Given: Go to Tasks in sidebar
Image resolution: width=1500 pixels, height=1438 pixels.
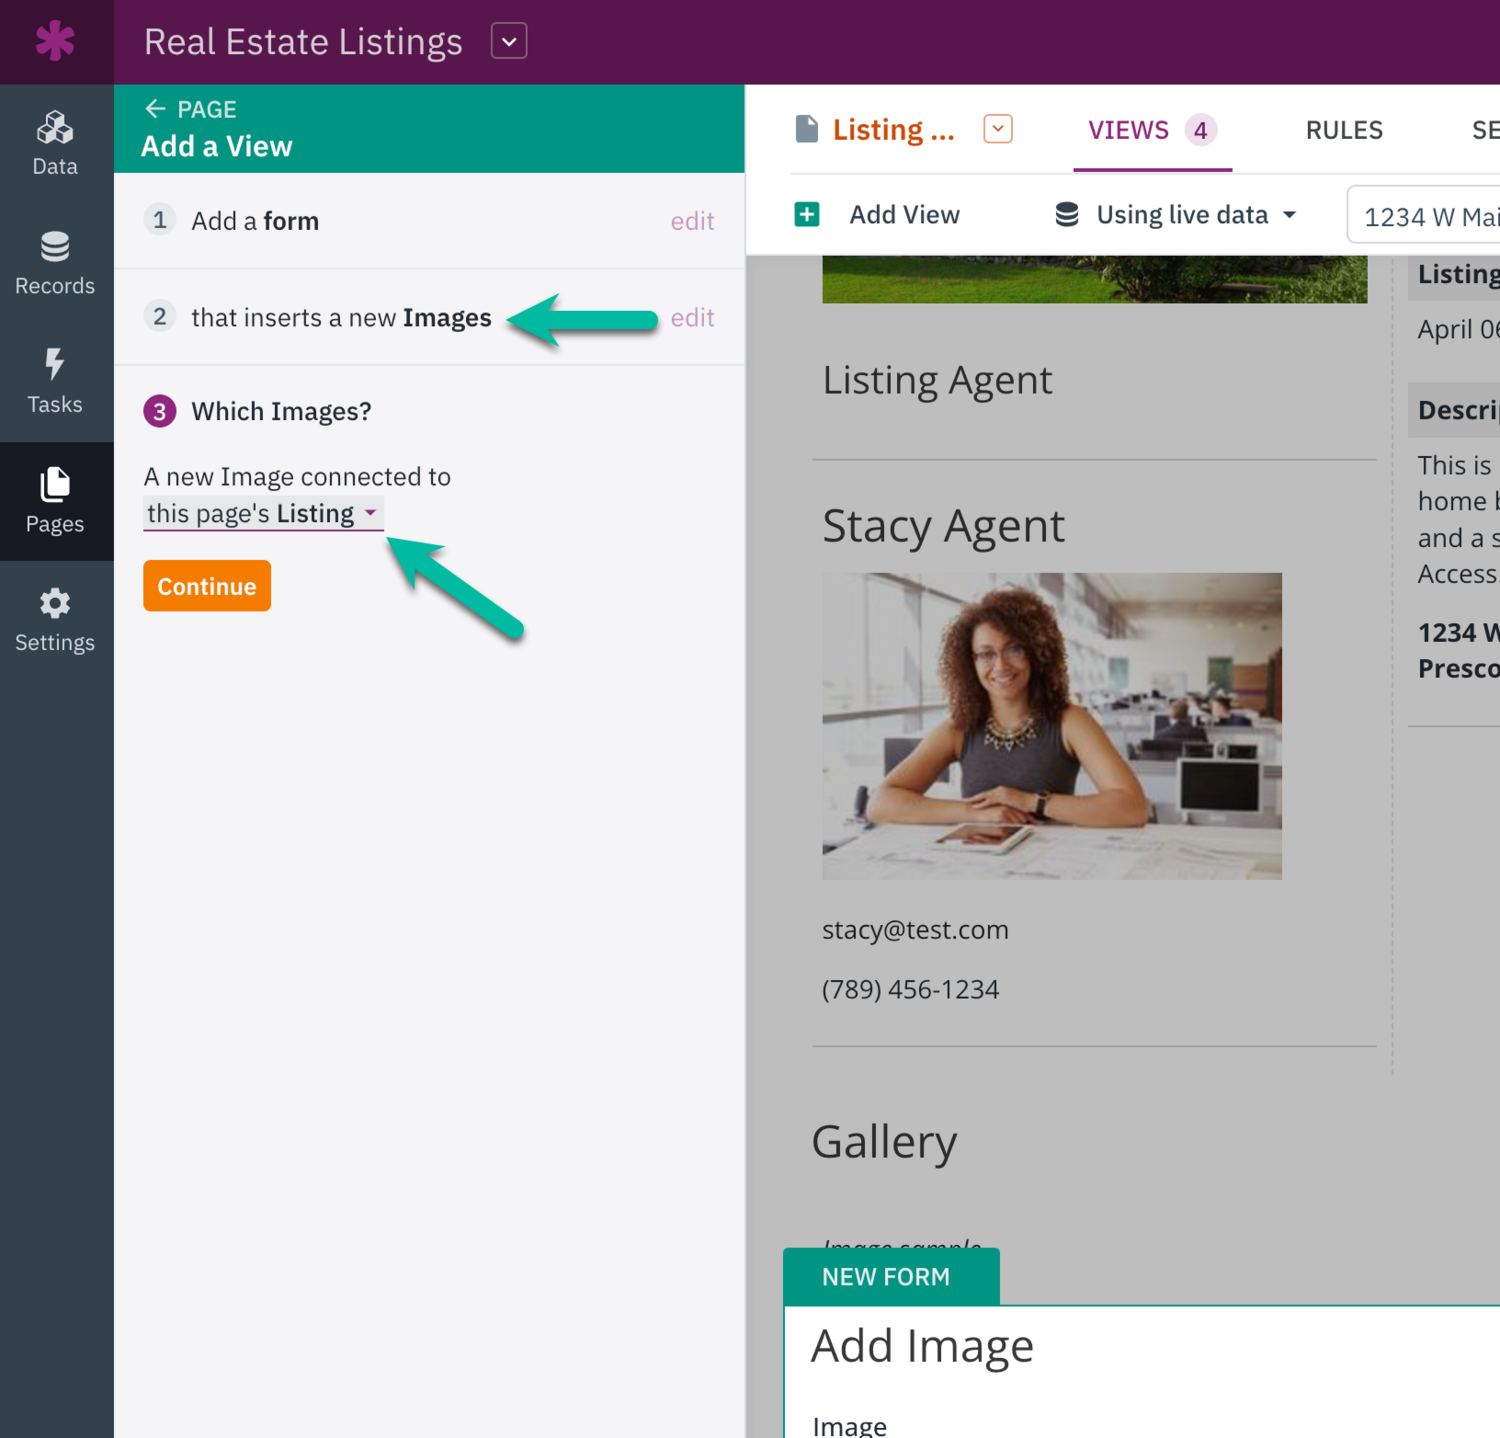Looking at the screenshot, I should (55, 382).
